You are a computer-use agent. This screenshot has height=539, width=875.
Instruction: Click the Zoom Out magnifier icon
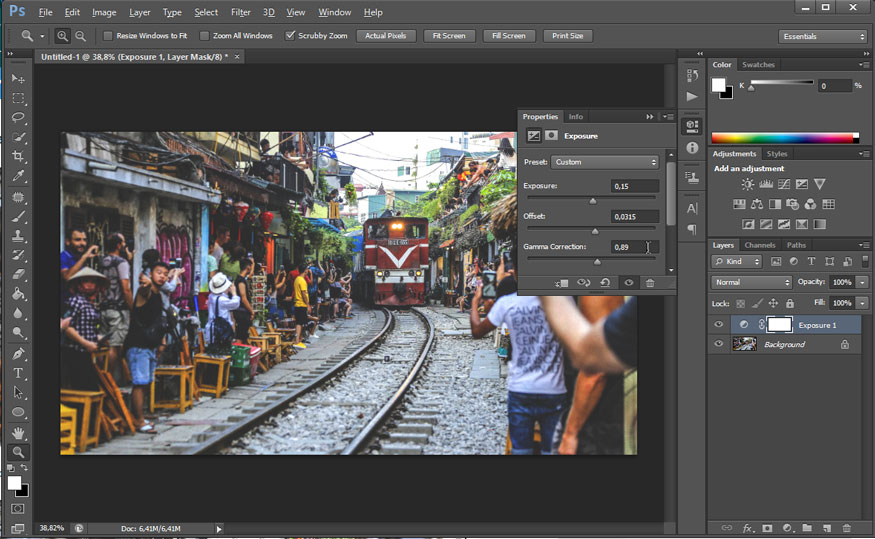pos(80,36)
